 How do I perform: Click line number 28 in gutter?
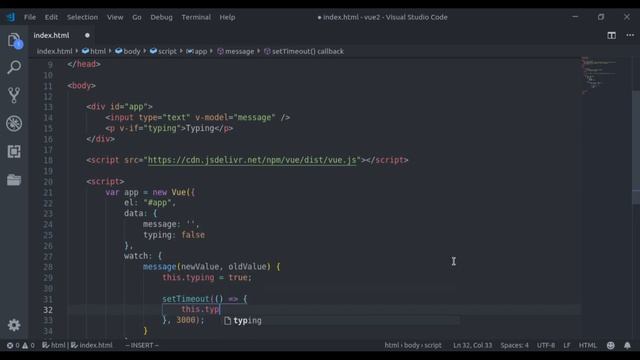48,267
